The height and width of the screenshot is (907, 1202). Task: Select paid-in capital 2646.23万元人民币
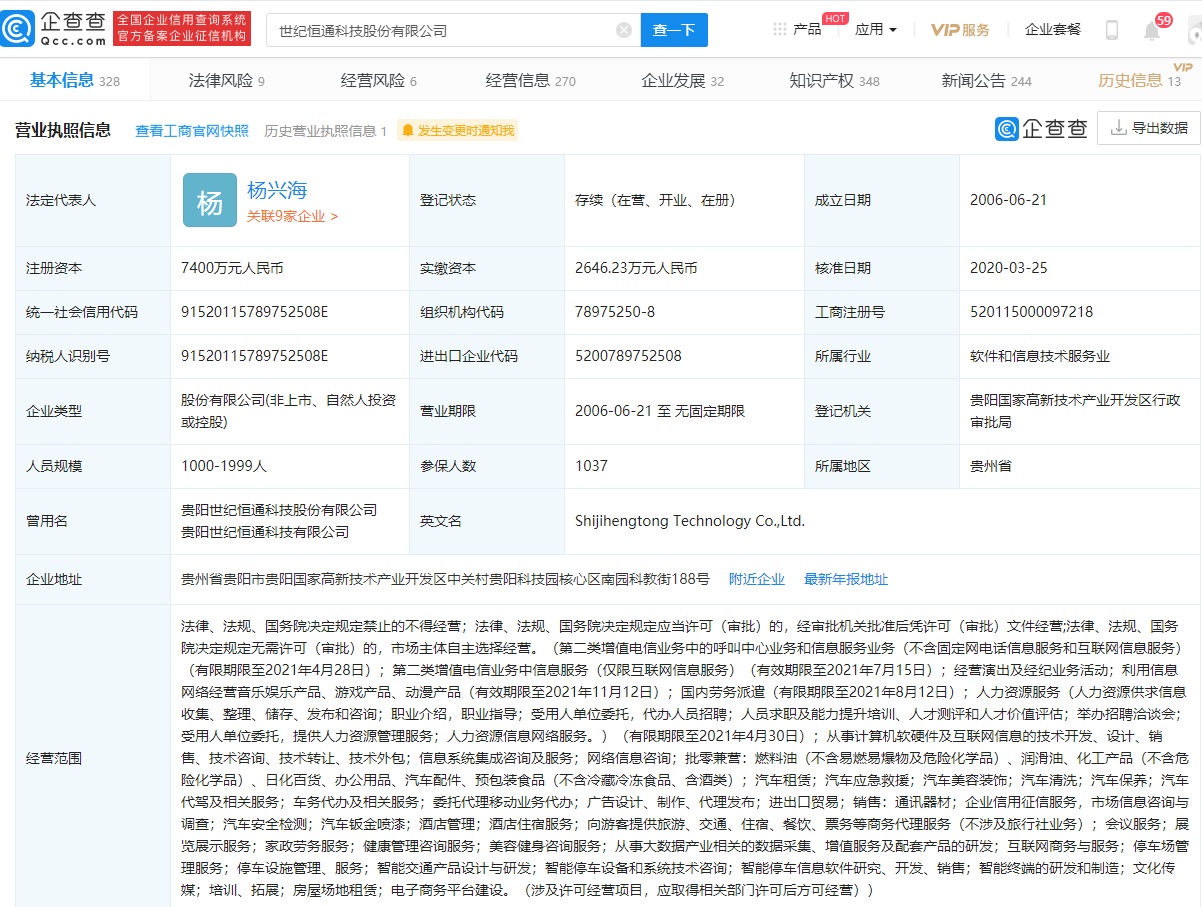point(636,268)
